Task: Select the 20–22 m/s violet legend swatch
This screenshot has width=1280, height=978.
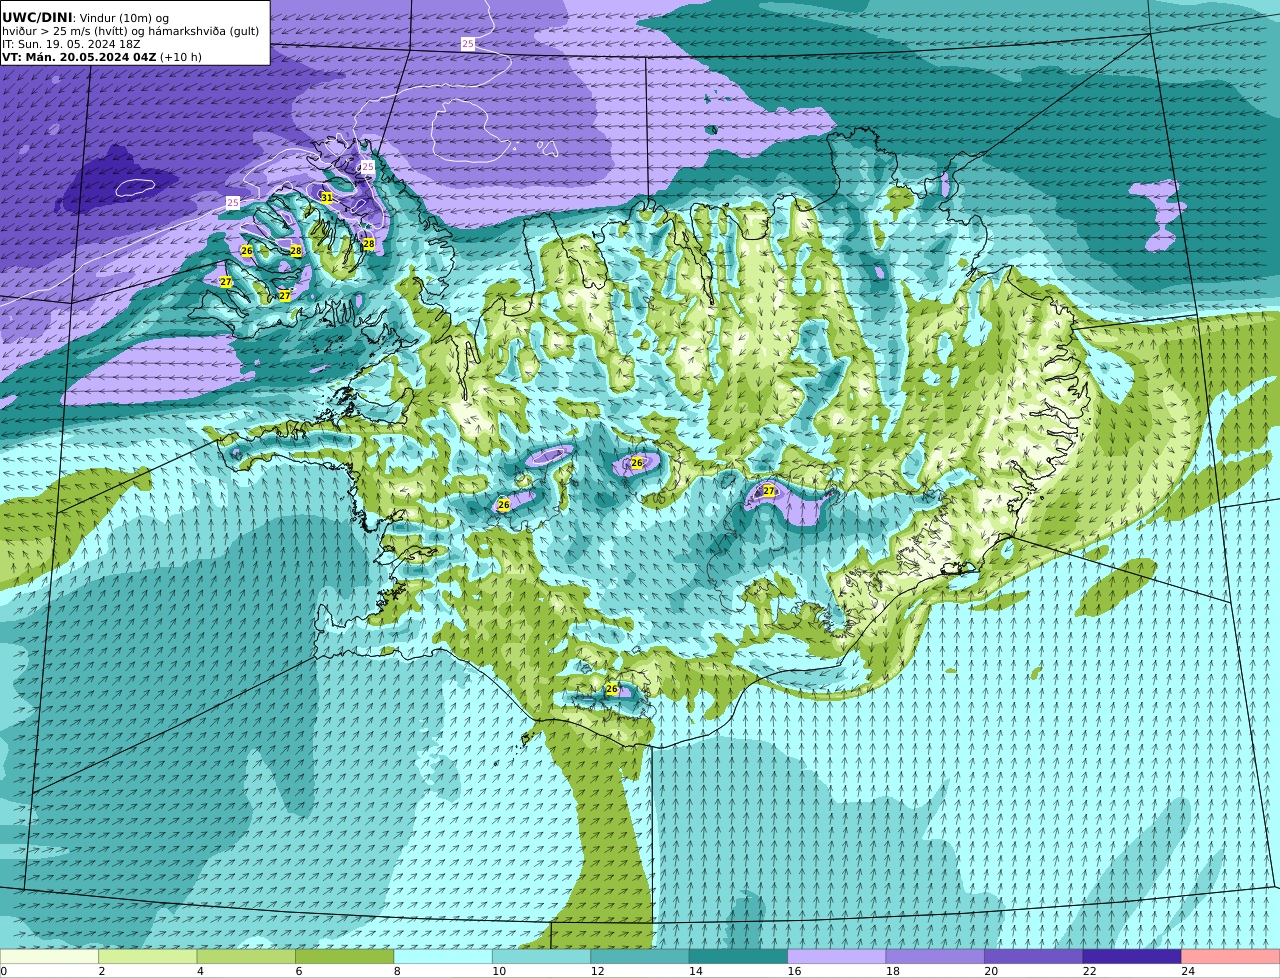Action: (1034, 956)
